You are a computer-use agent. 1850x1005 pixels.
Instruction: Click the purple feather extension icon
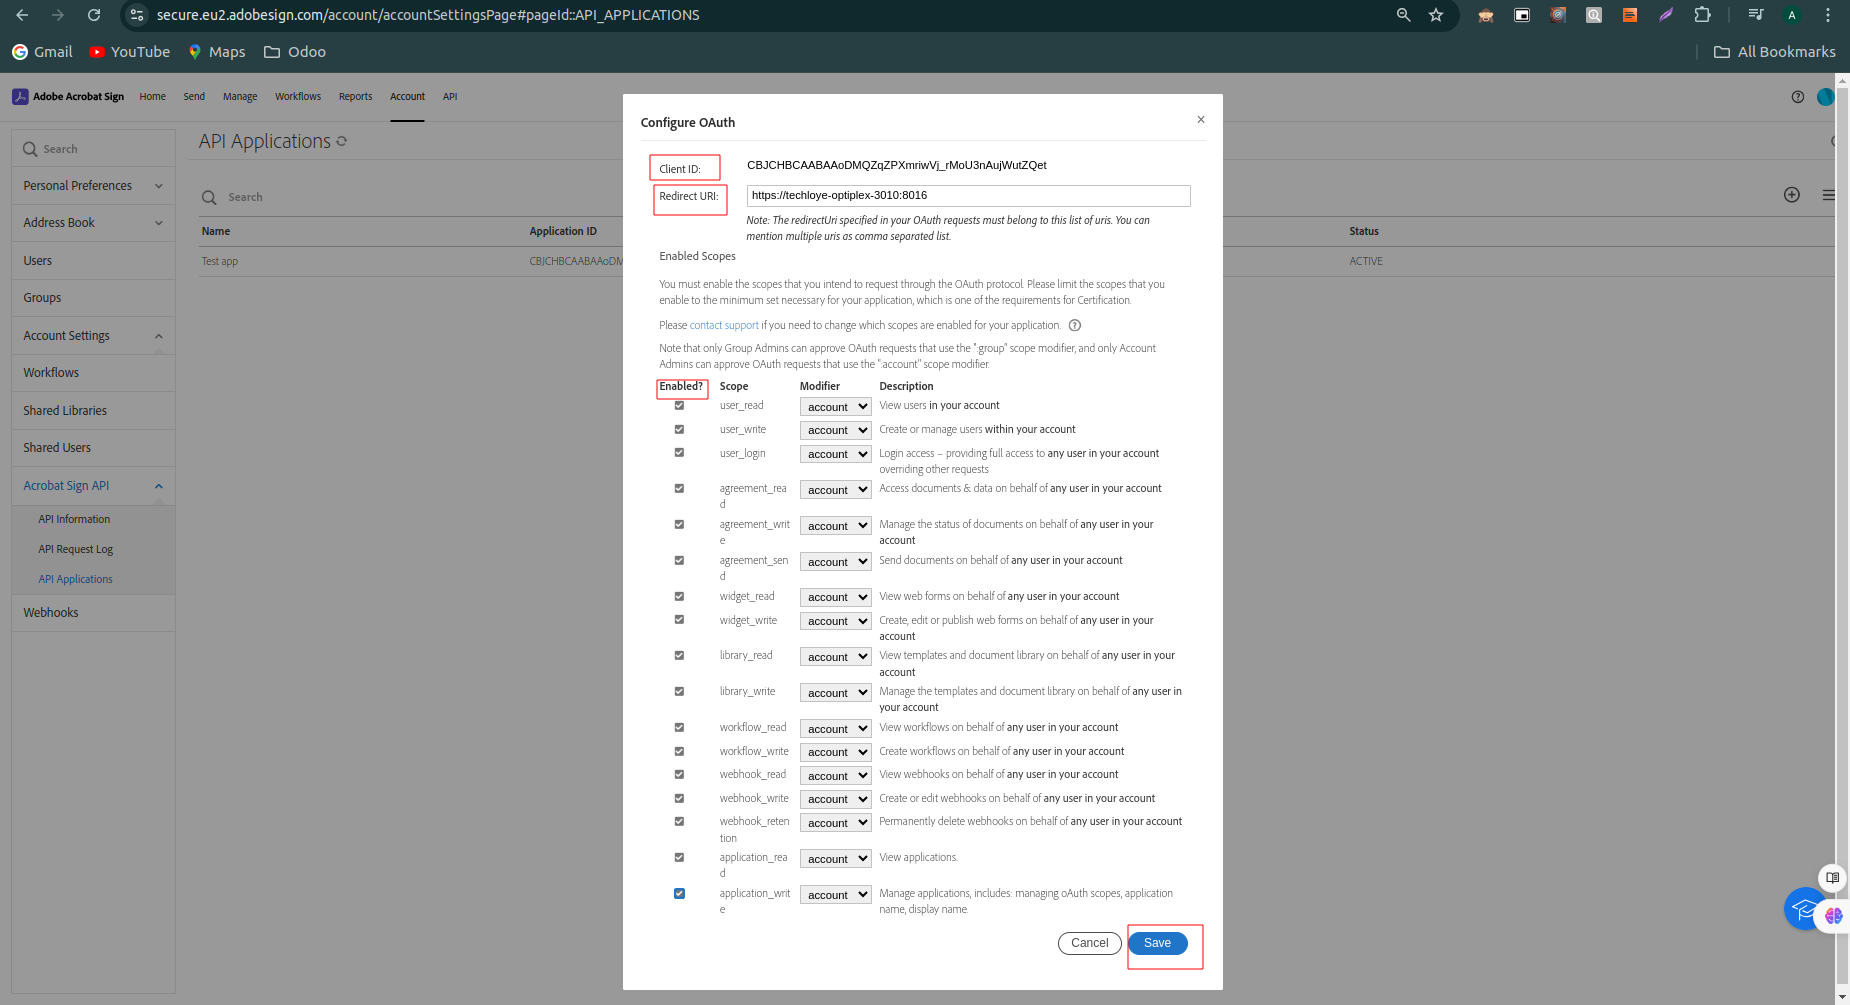point(1666,15)
